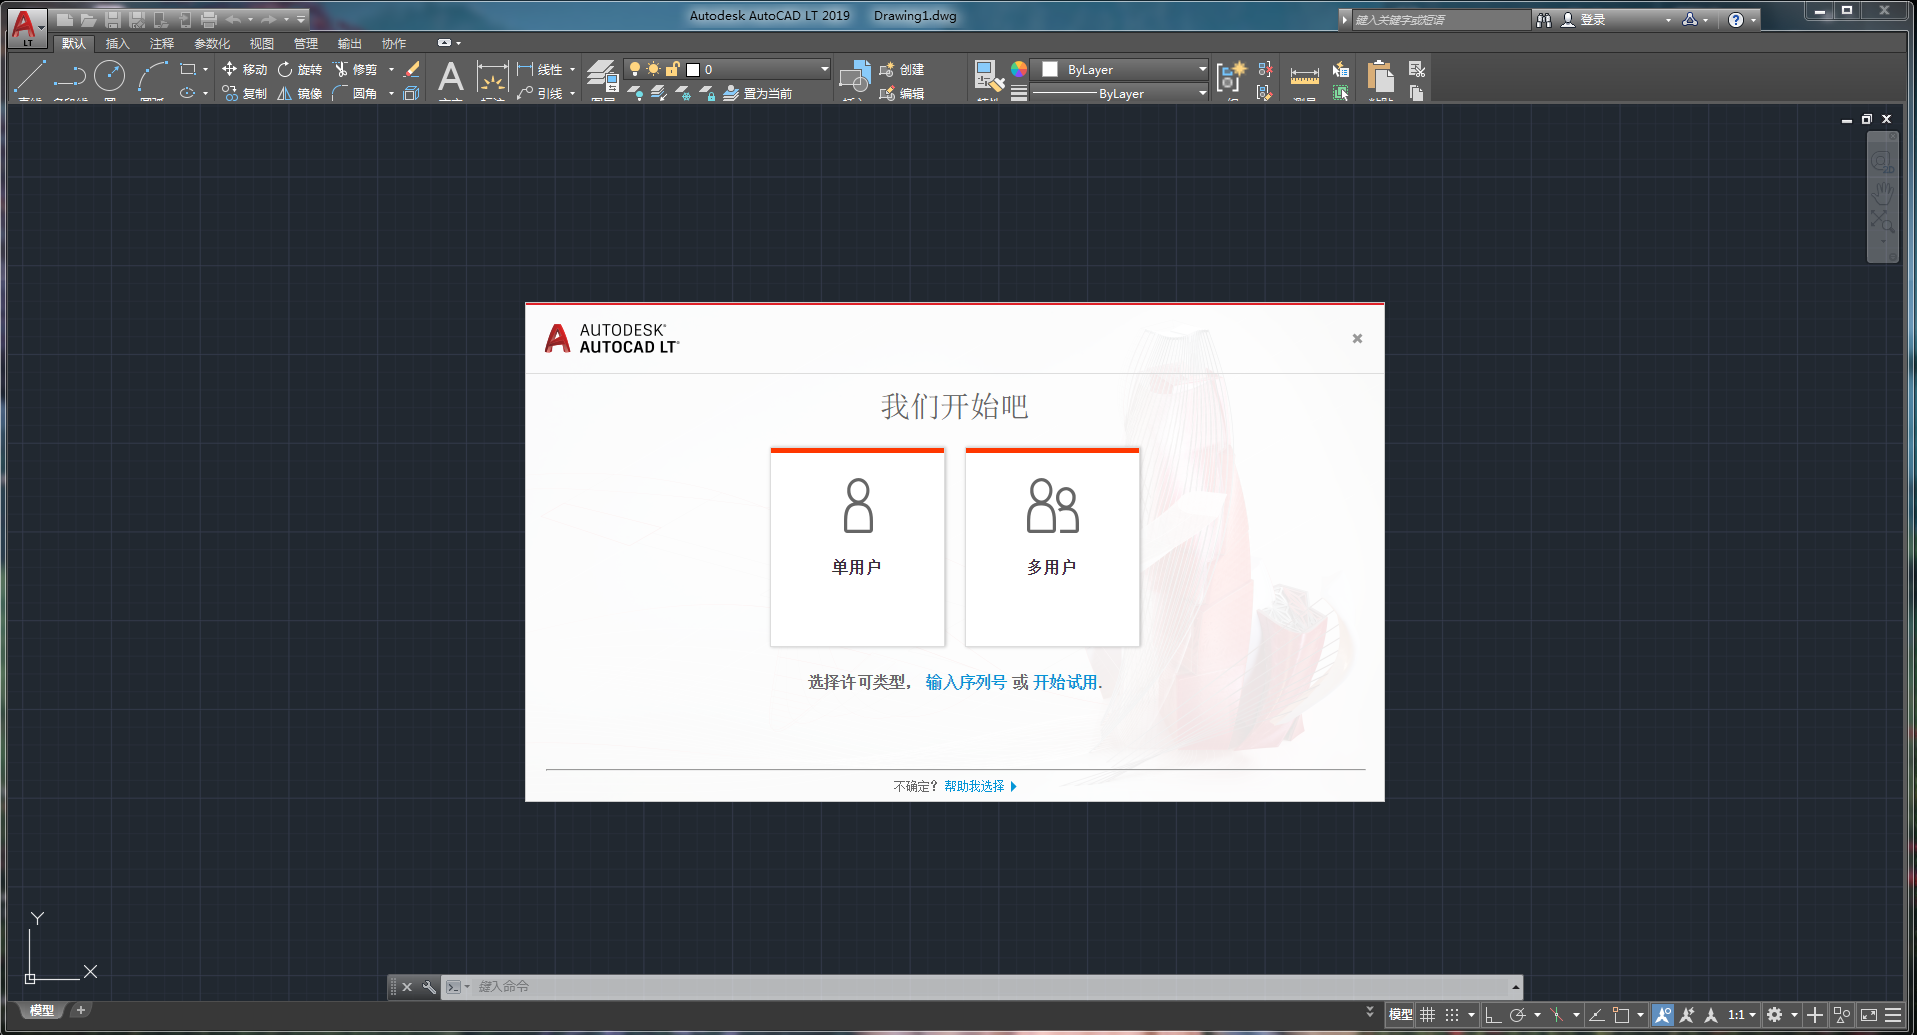Expand the Trim (修剪) dropdown arrow

(x=391, y=69)
